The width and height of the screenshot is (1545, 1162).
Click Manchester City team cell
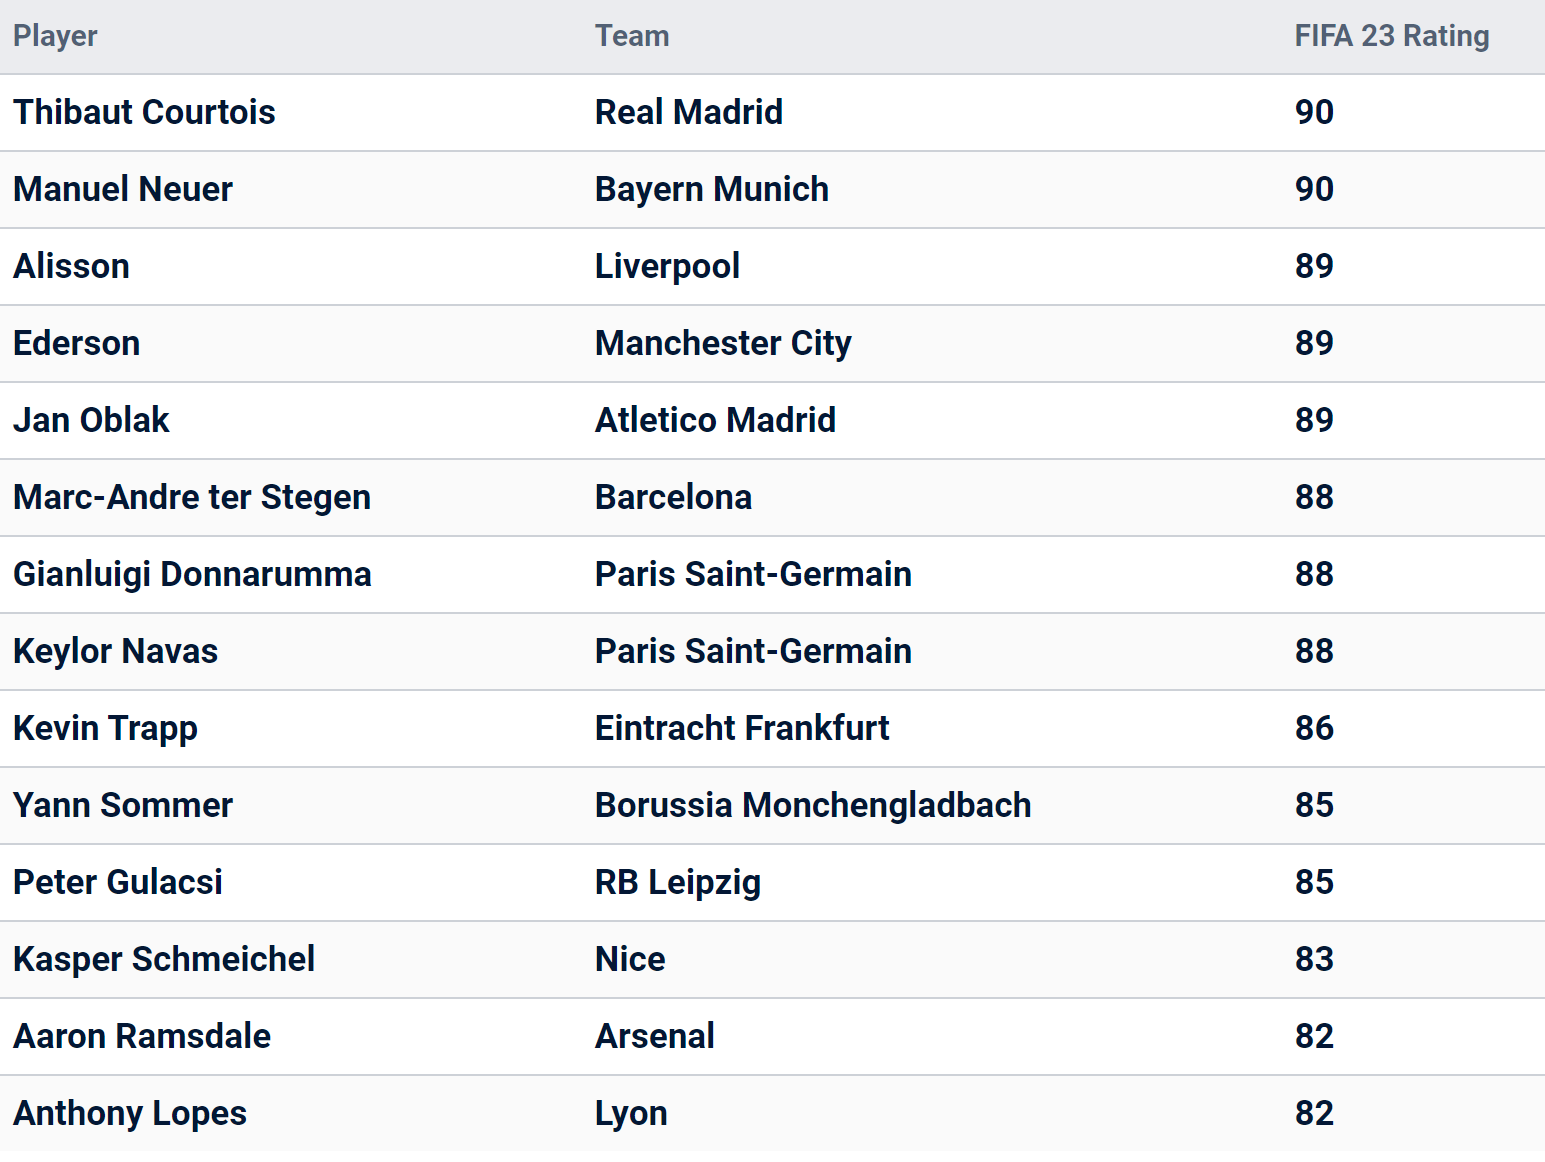(723, 343)
